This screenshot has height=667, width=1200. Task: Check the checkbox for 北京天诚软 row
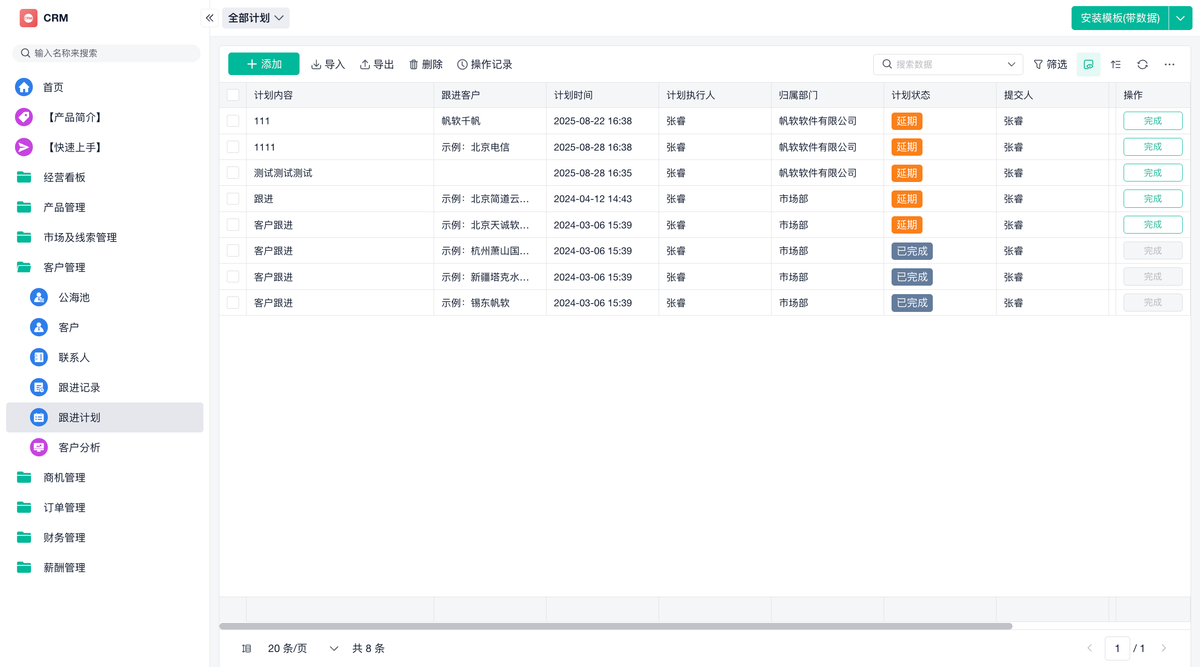[233, 225]
